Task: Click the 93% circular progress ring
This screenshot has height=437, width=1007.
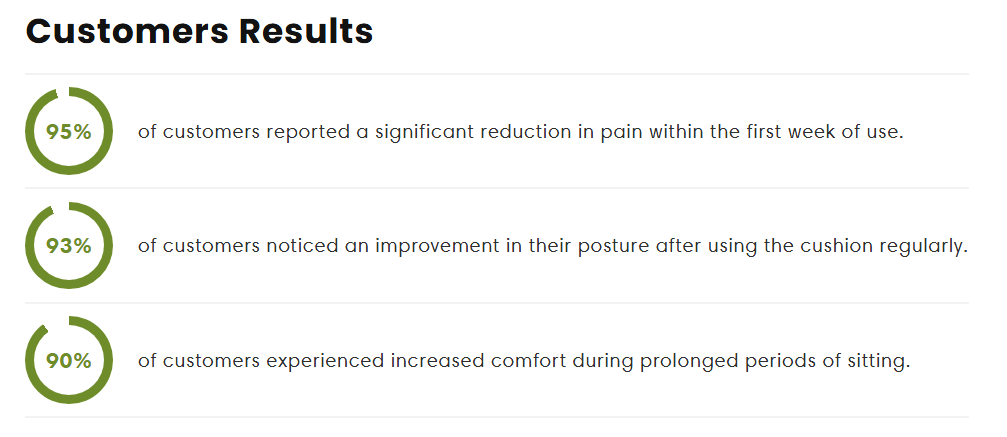Action: click(x=69, y=245)
